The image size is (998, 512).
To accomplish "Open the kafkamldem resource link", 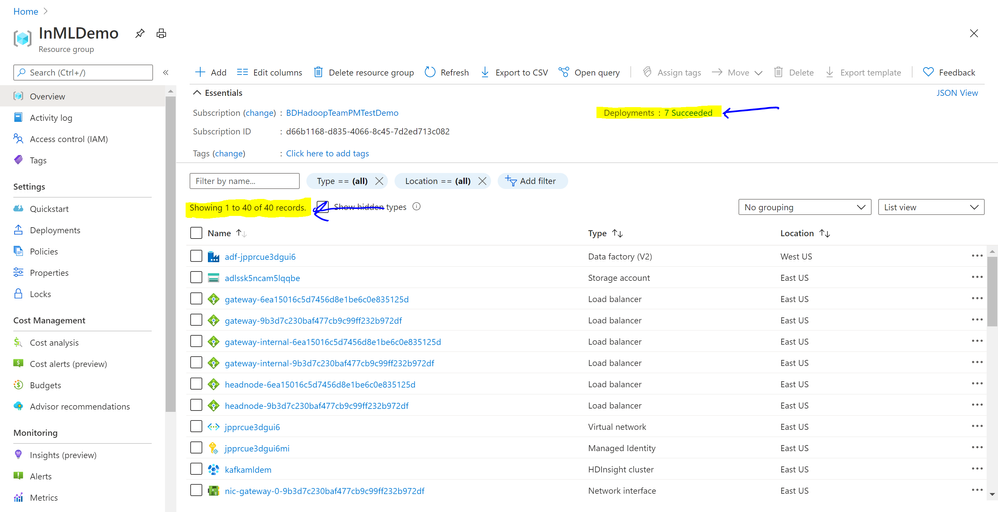I will pos(248,469).
